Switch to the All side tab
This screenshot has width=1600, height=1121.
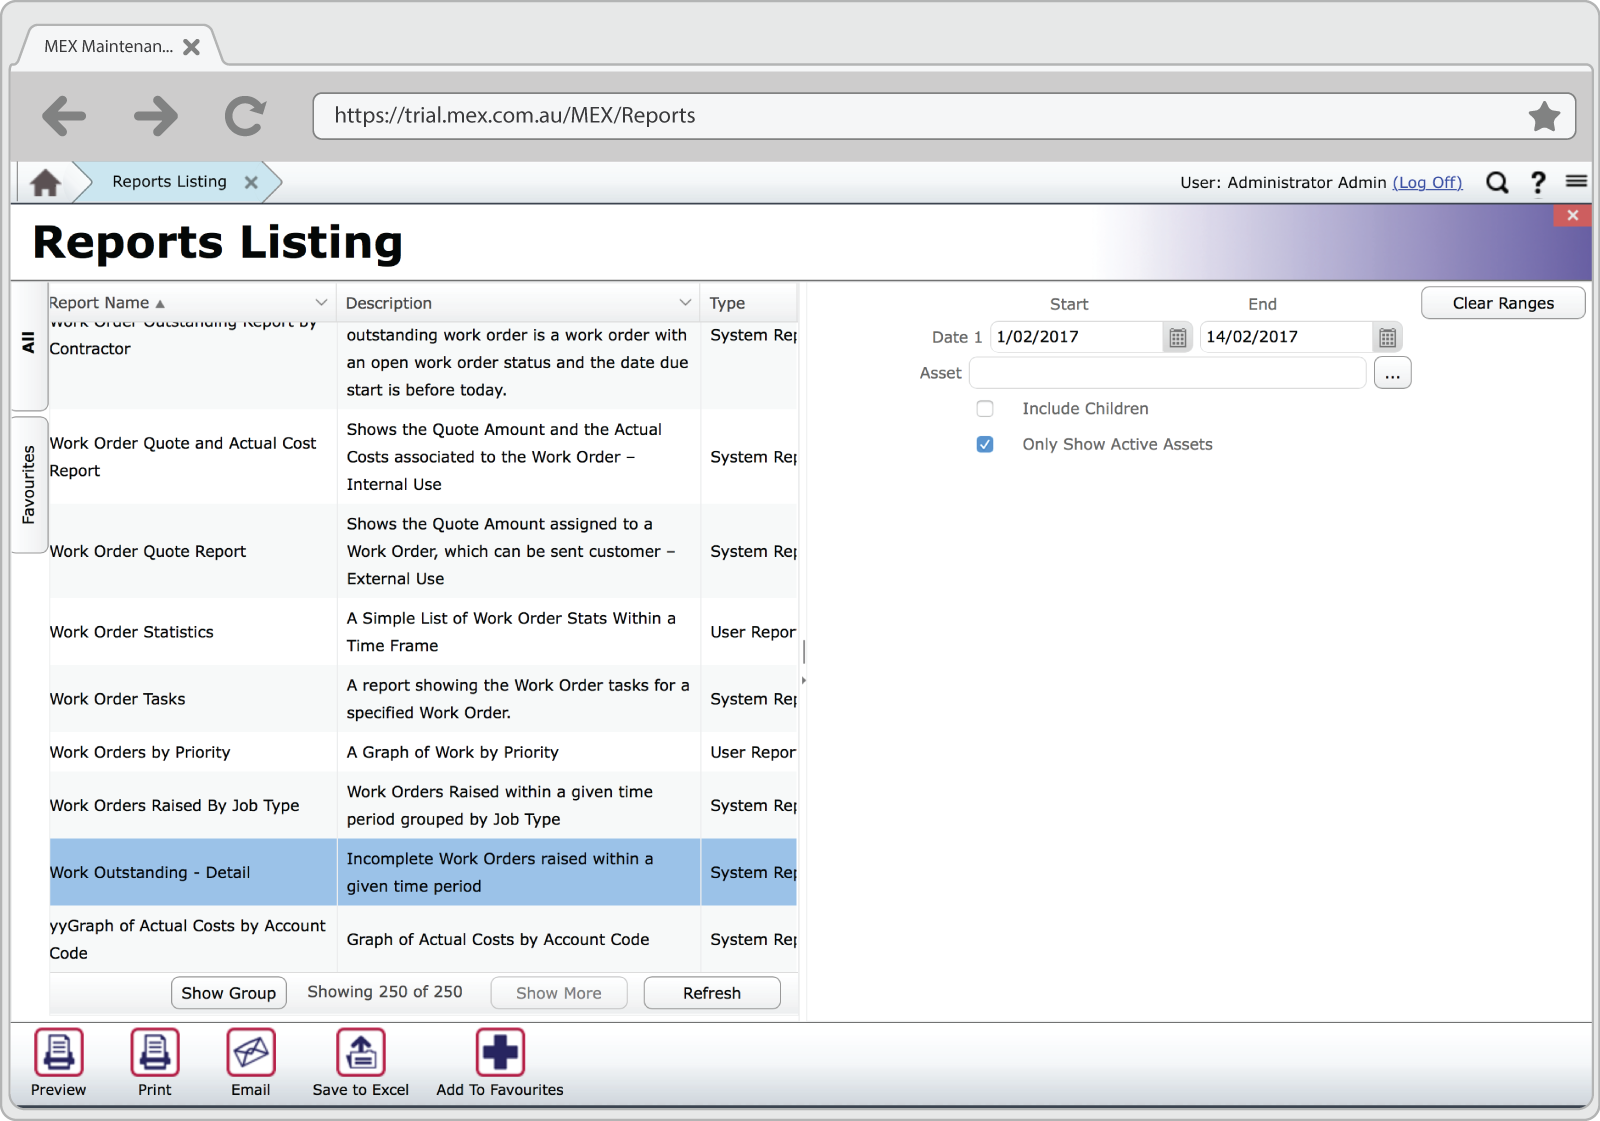28,343
